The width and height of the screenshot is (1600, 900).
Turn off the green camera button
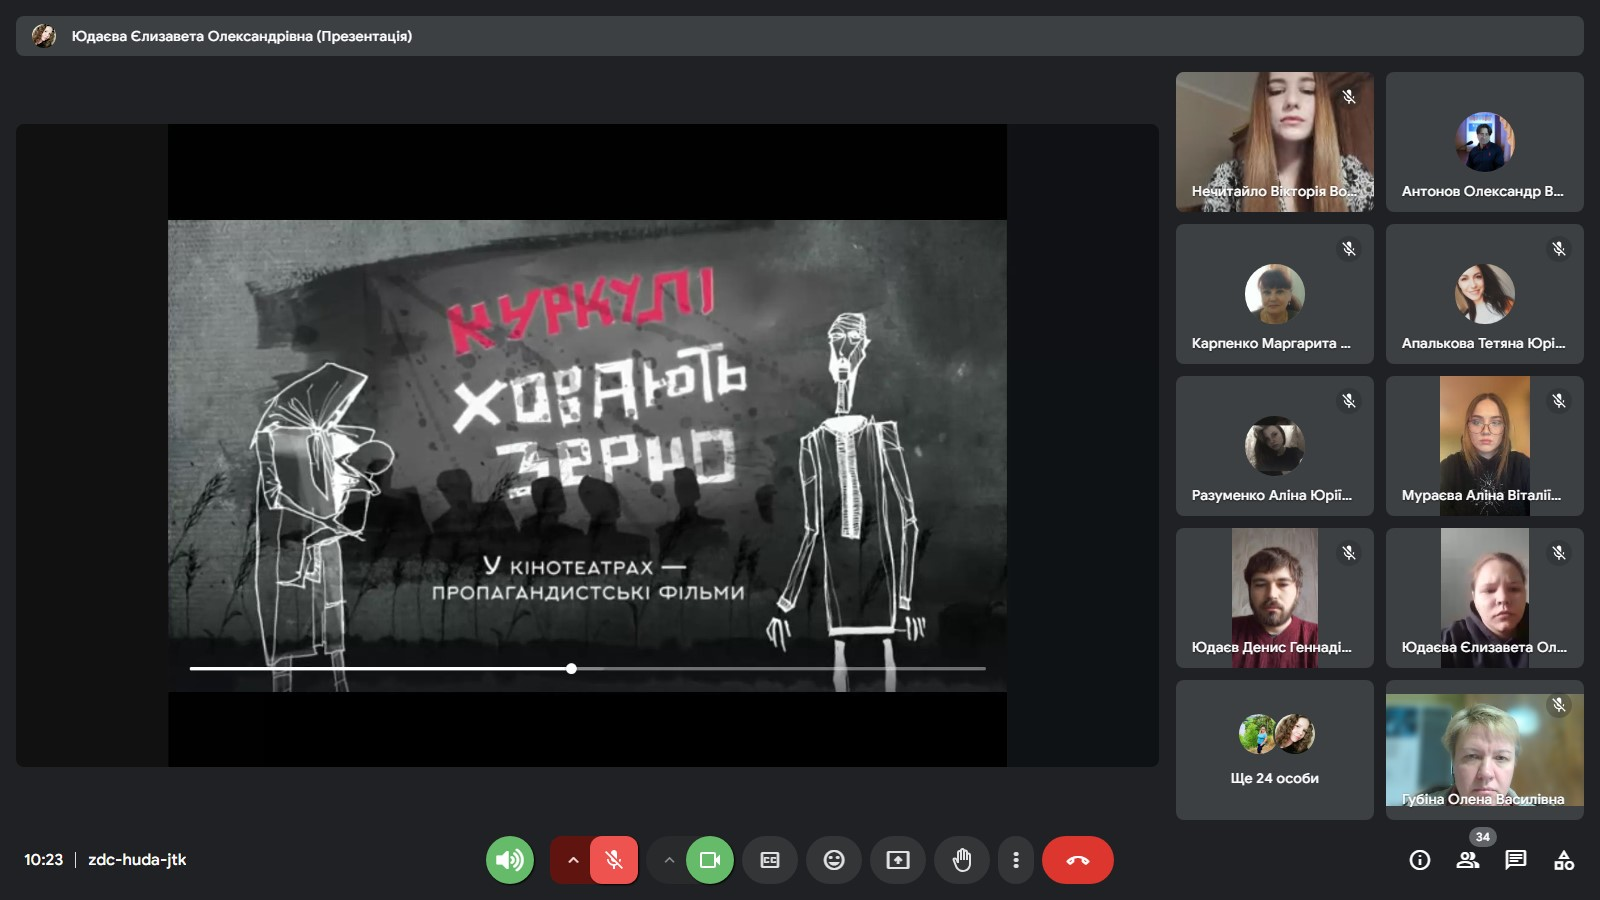(x=710, y=860)
